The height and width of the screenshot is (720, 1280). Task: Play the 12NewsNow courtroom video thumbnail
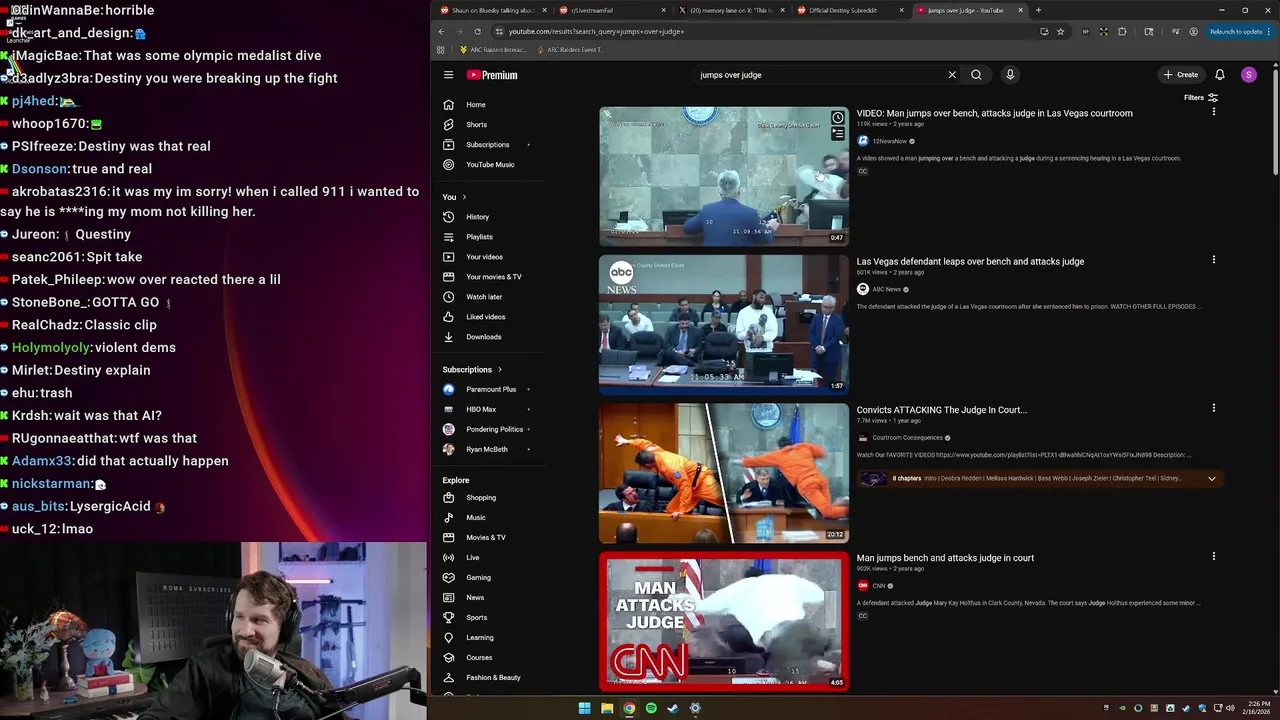pos(724,176)
